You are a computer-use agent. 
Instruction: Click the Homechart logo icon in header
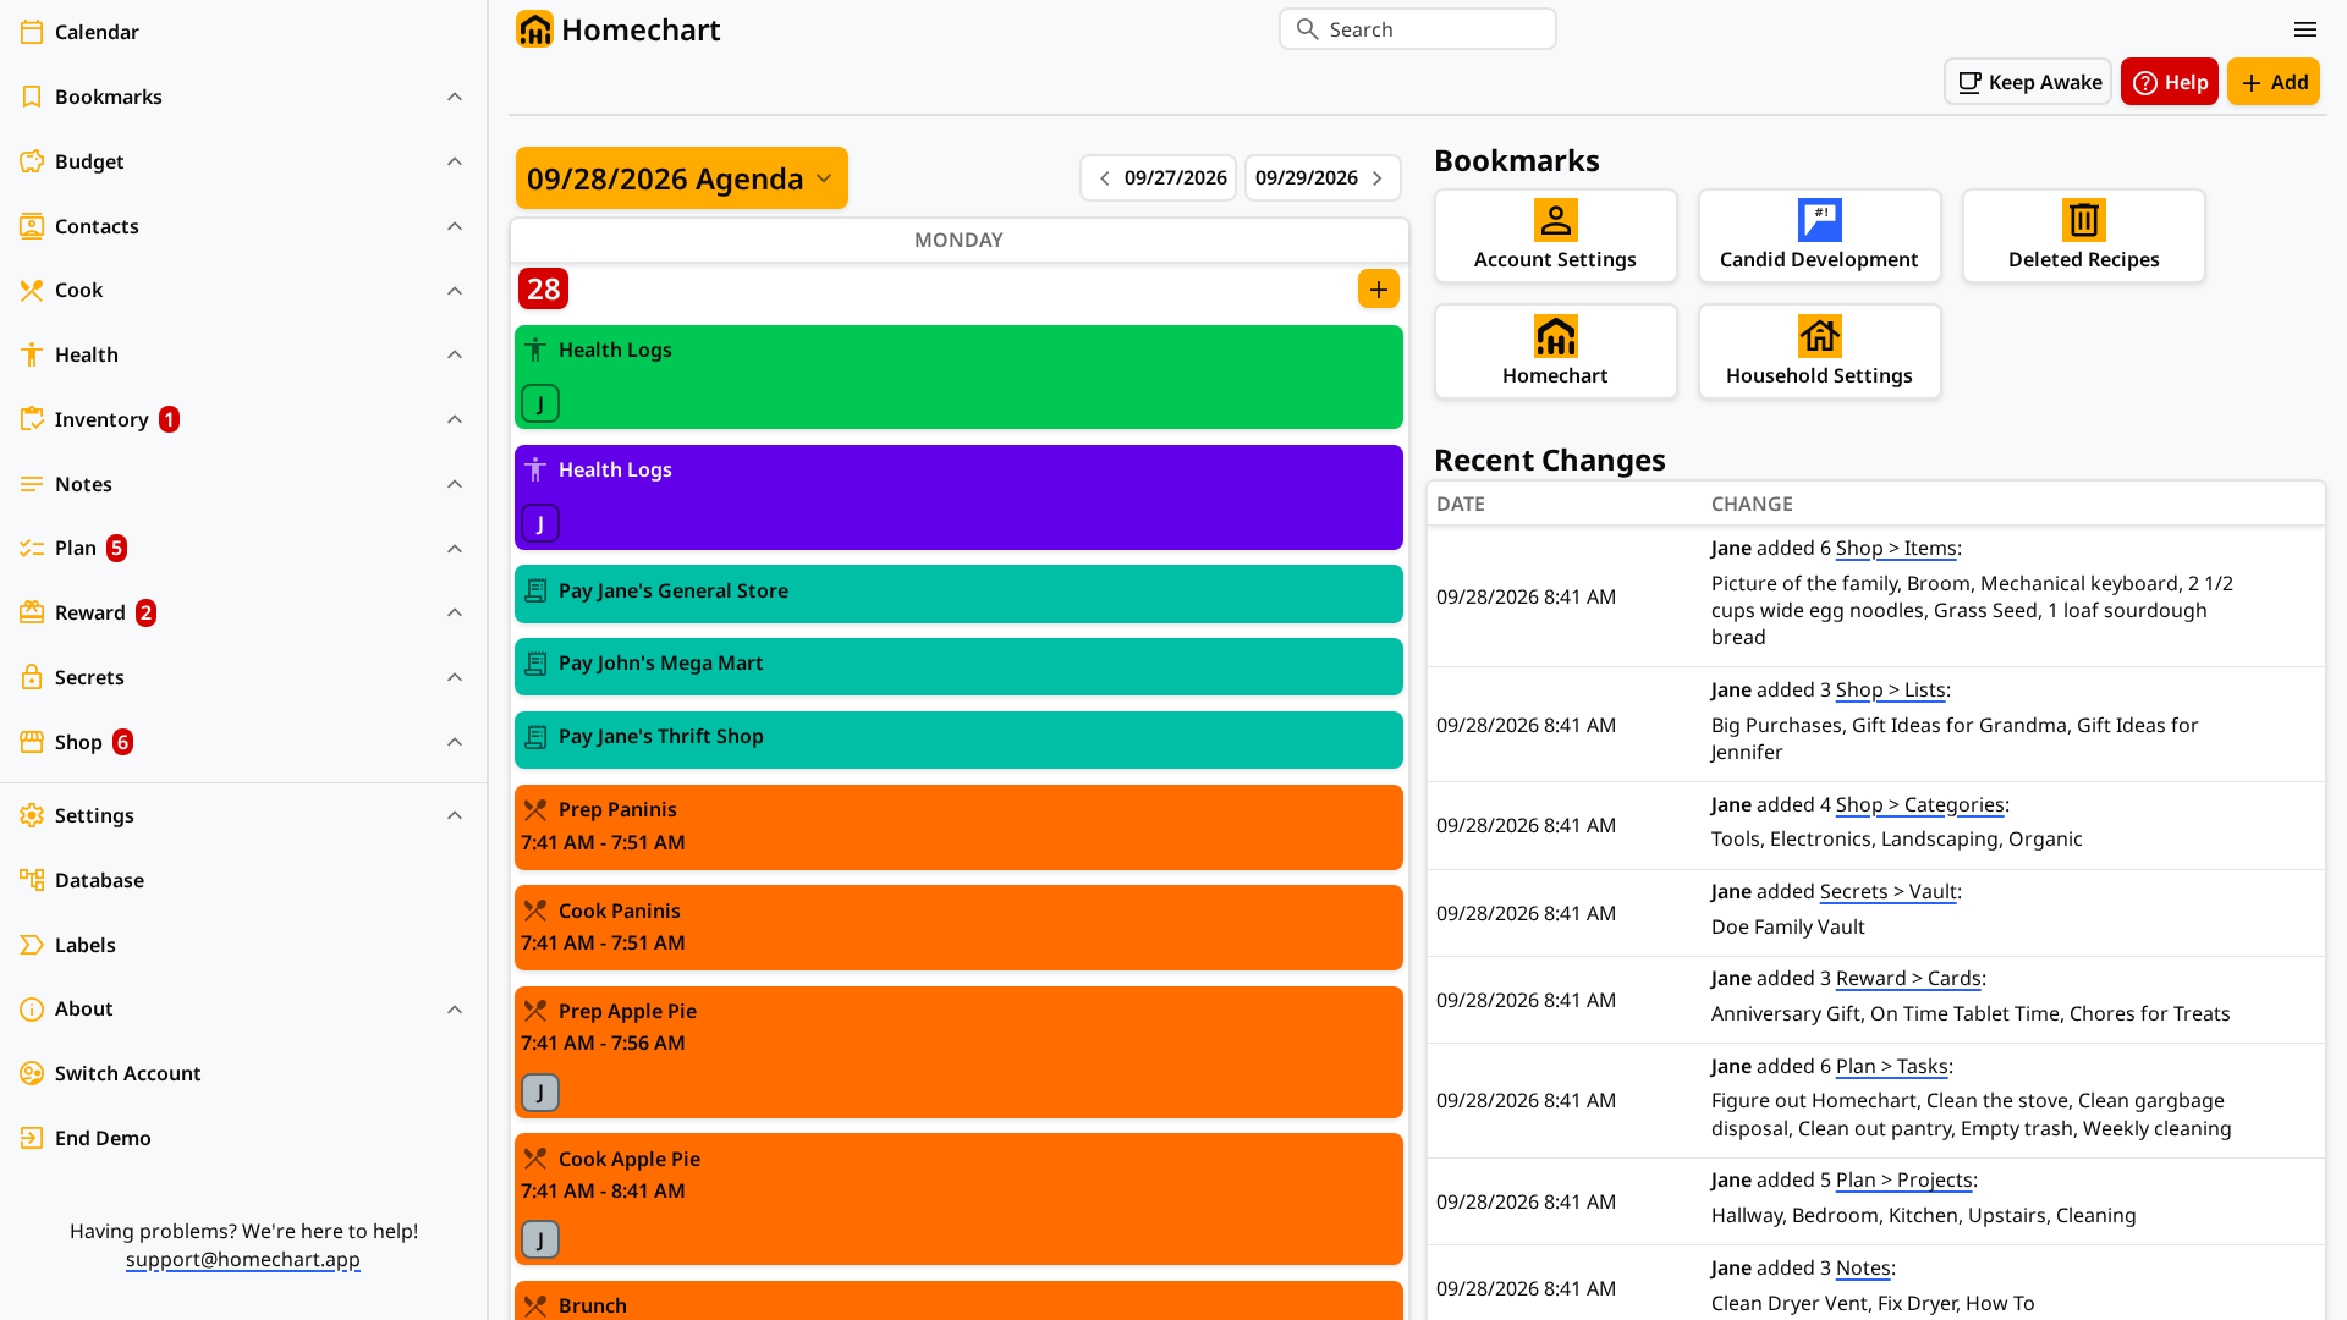click(535, 30)
